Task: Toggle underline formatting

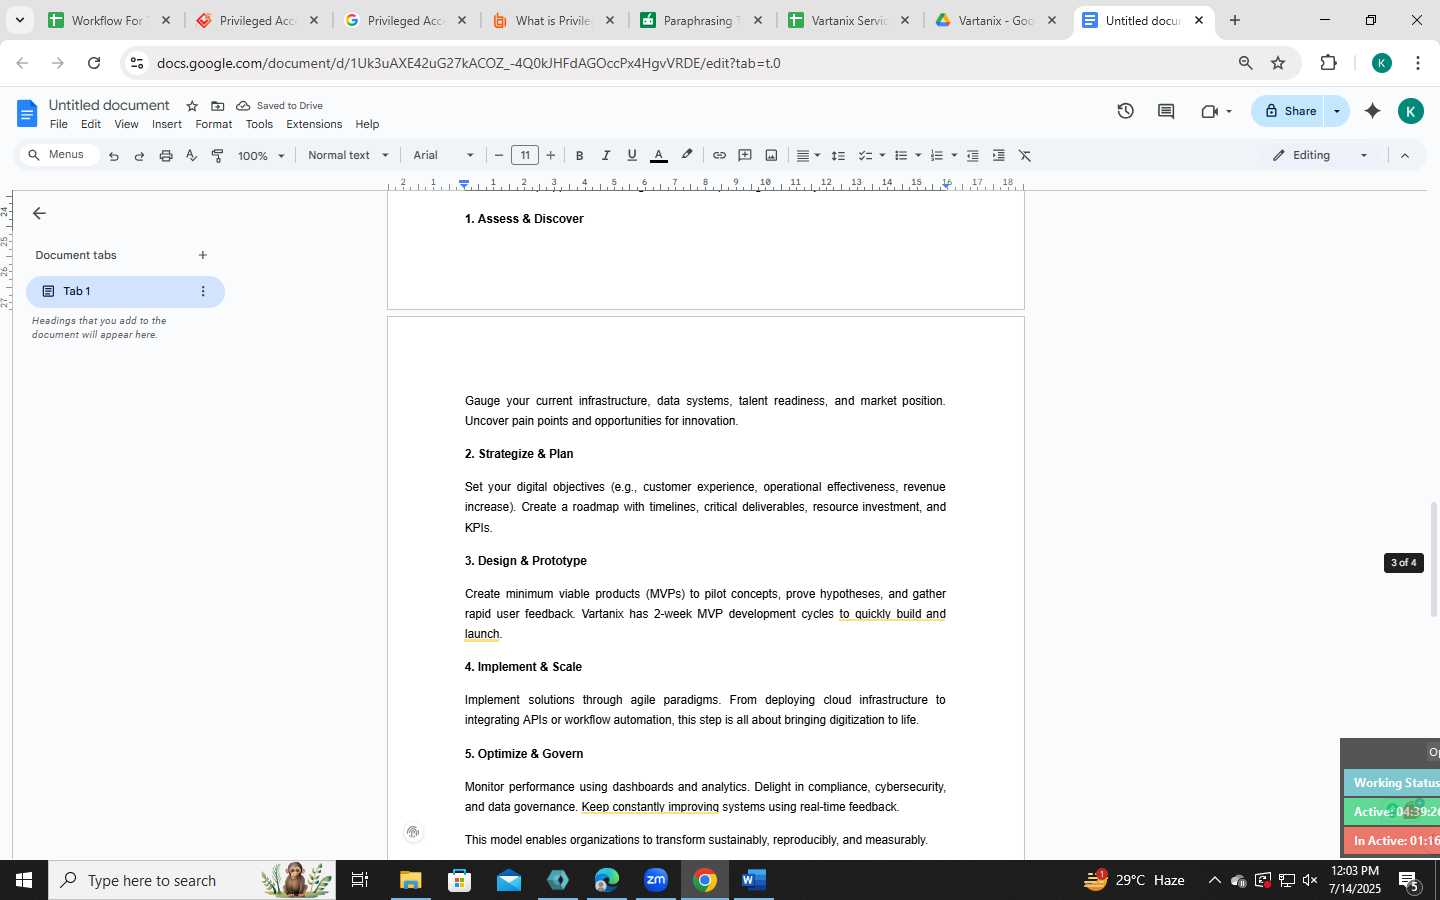Action: (x=631, y=156)
